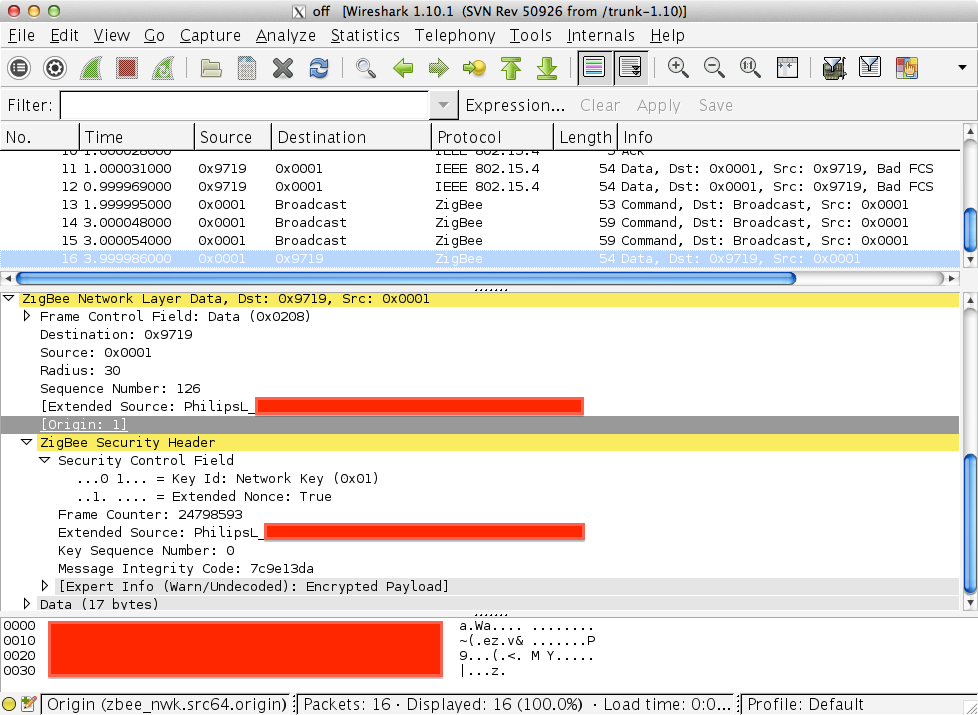Edit display filter icon
This screenshot has height=715, width=978.
click(870, 67)
